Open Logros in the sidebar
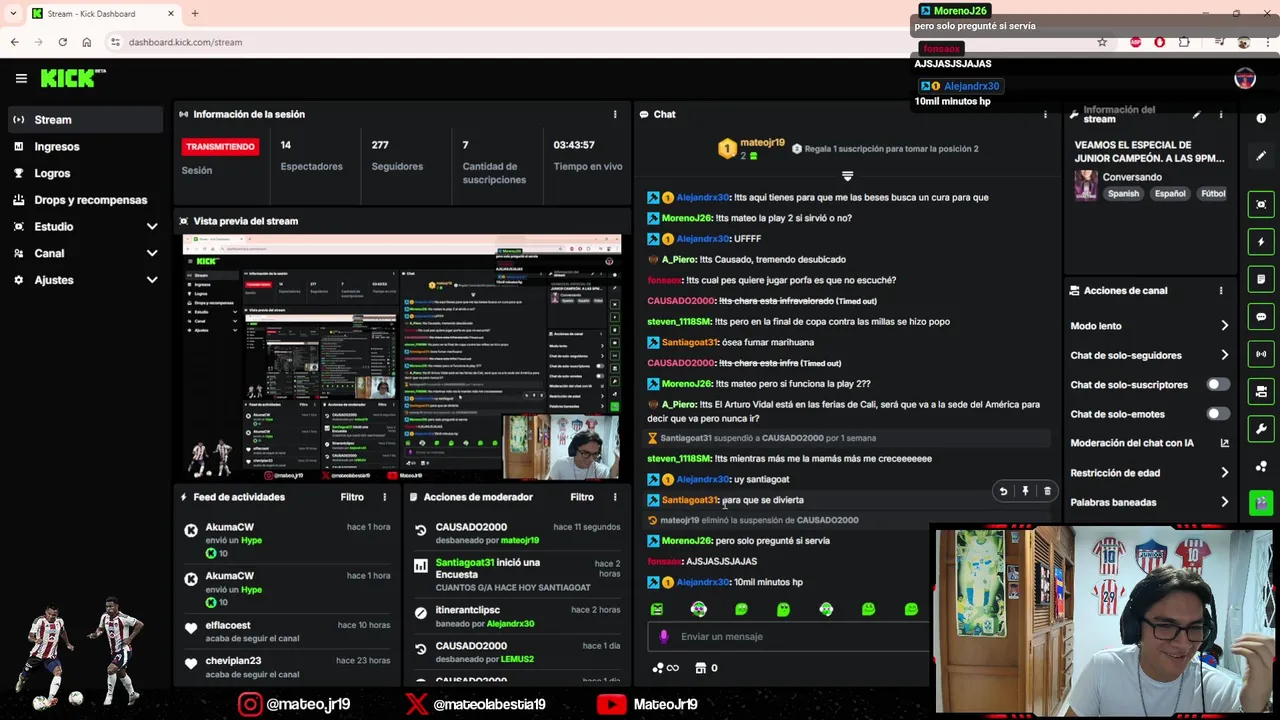This screenshot has height=720, width=1280. 85,173
